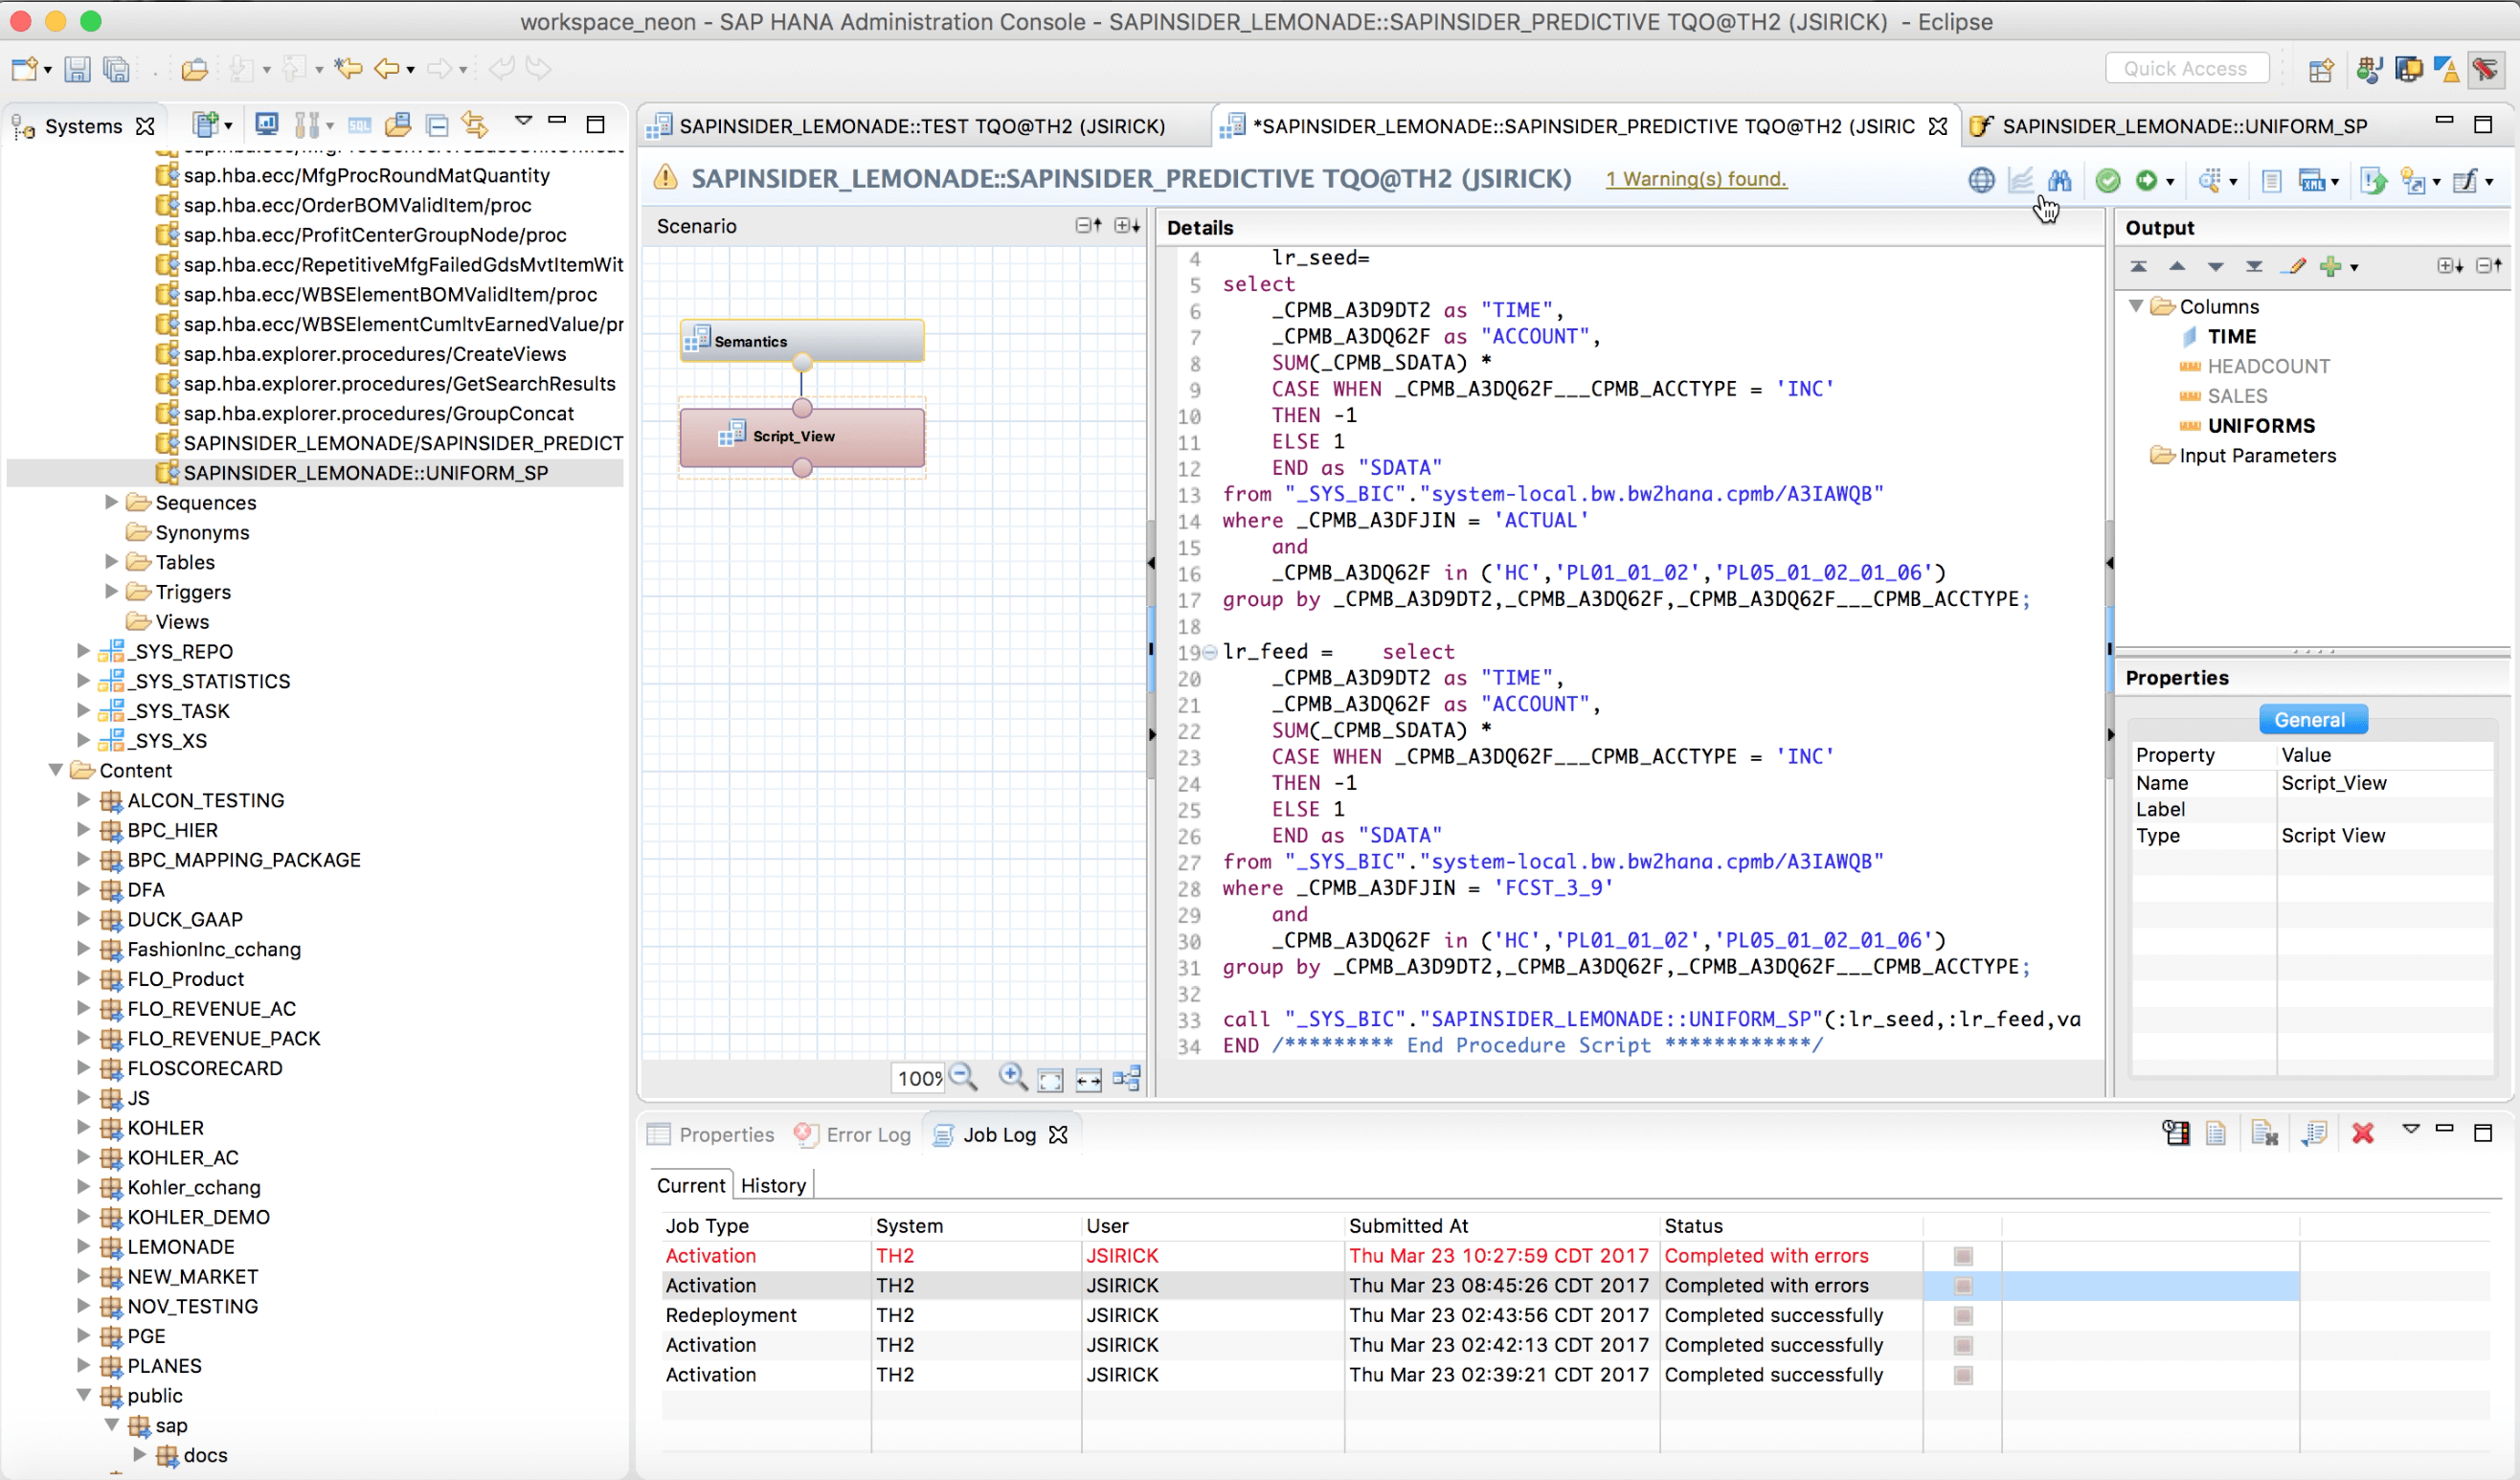Click the auto-layout icon in Scenario
2520x1480 pixels.
pyautogui.click(x=1127, y=1079)
